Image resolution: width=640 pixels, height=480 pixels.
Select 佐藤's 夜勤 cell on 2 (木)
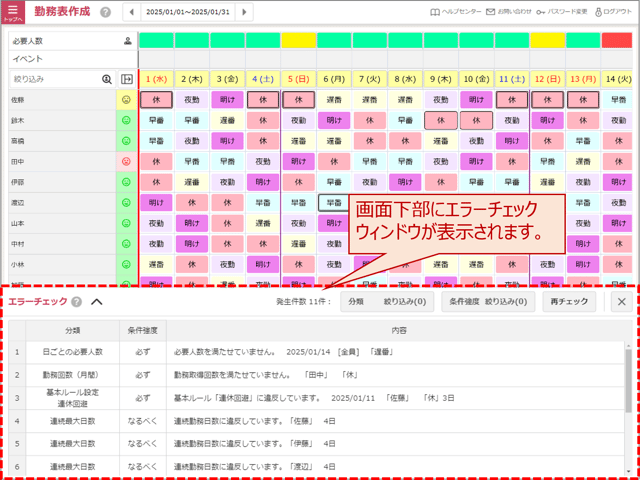click(x=192, y=100)
